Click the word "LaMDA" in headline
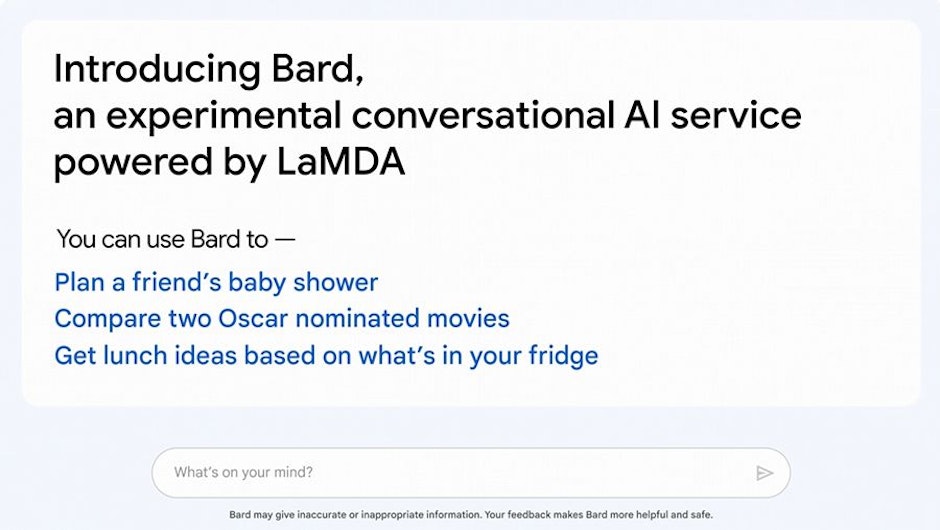Image resolution: width=940 pixels, height=530 pixels. point(341,162)
